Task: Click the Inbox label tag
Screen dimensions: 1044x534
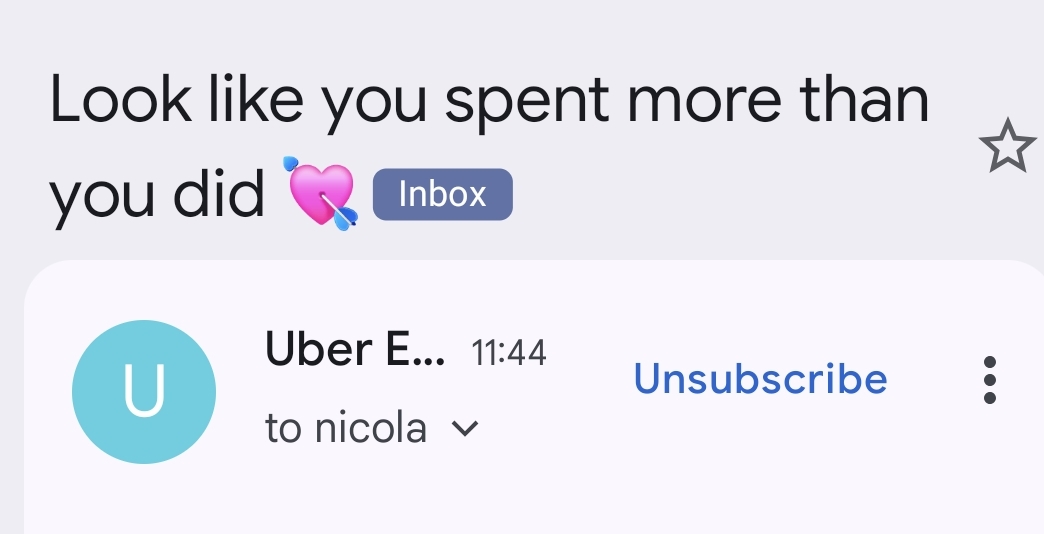Action: (442, 194)
